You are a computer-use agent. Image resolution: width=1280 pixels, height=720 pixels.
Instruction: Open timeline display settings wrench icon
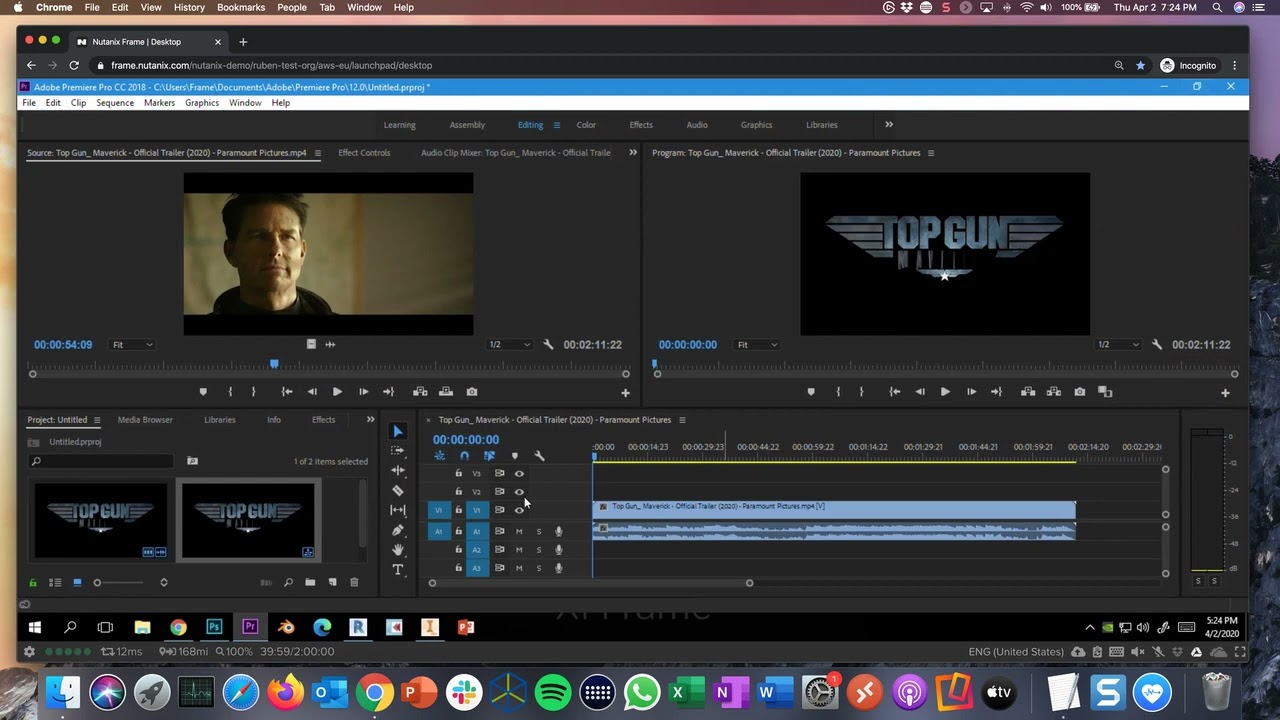pyautogui.click(x=539, y=456)
